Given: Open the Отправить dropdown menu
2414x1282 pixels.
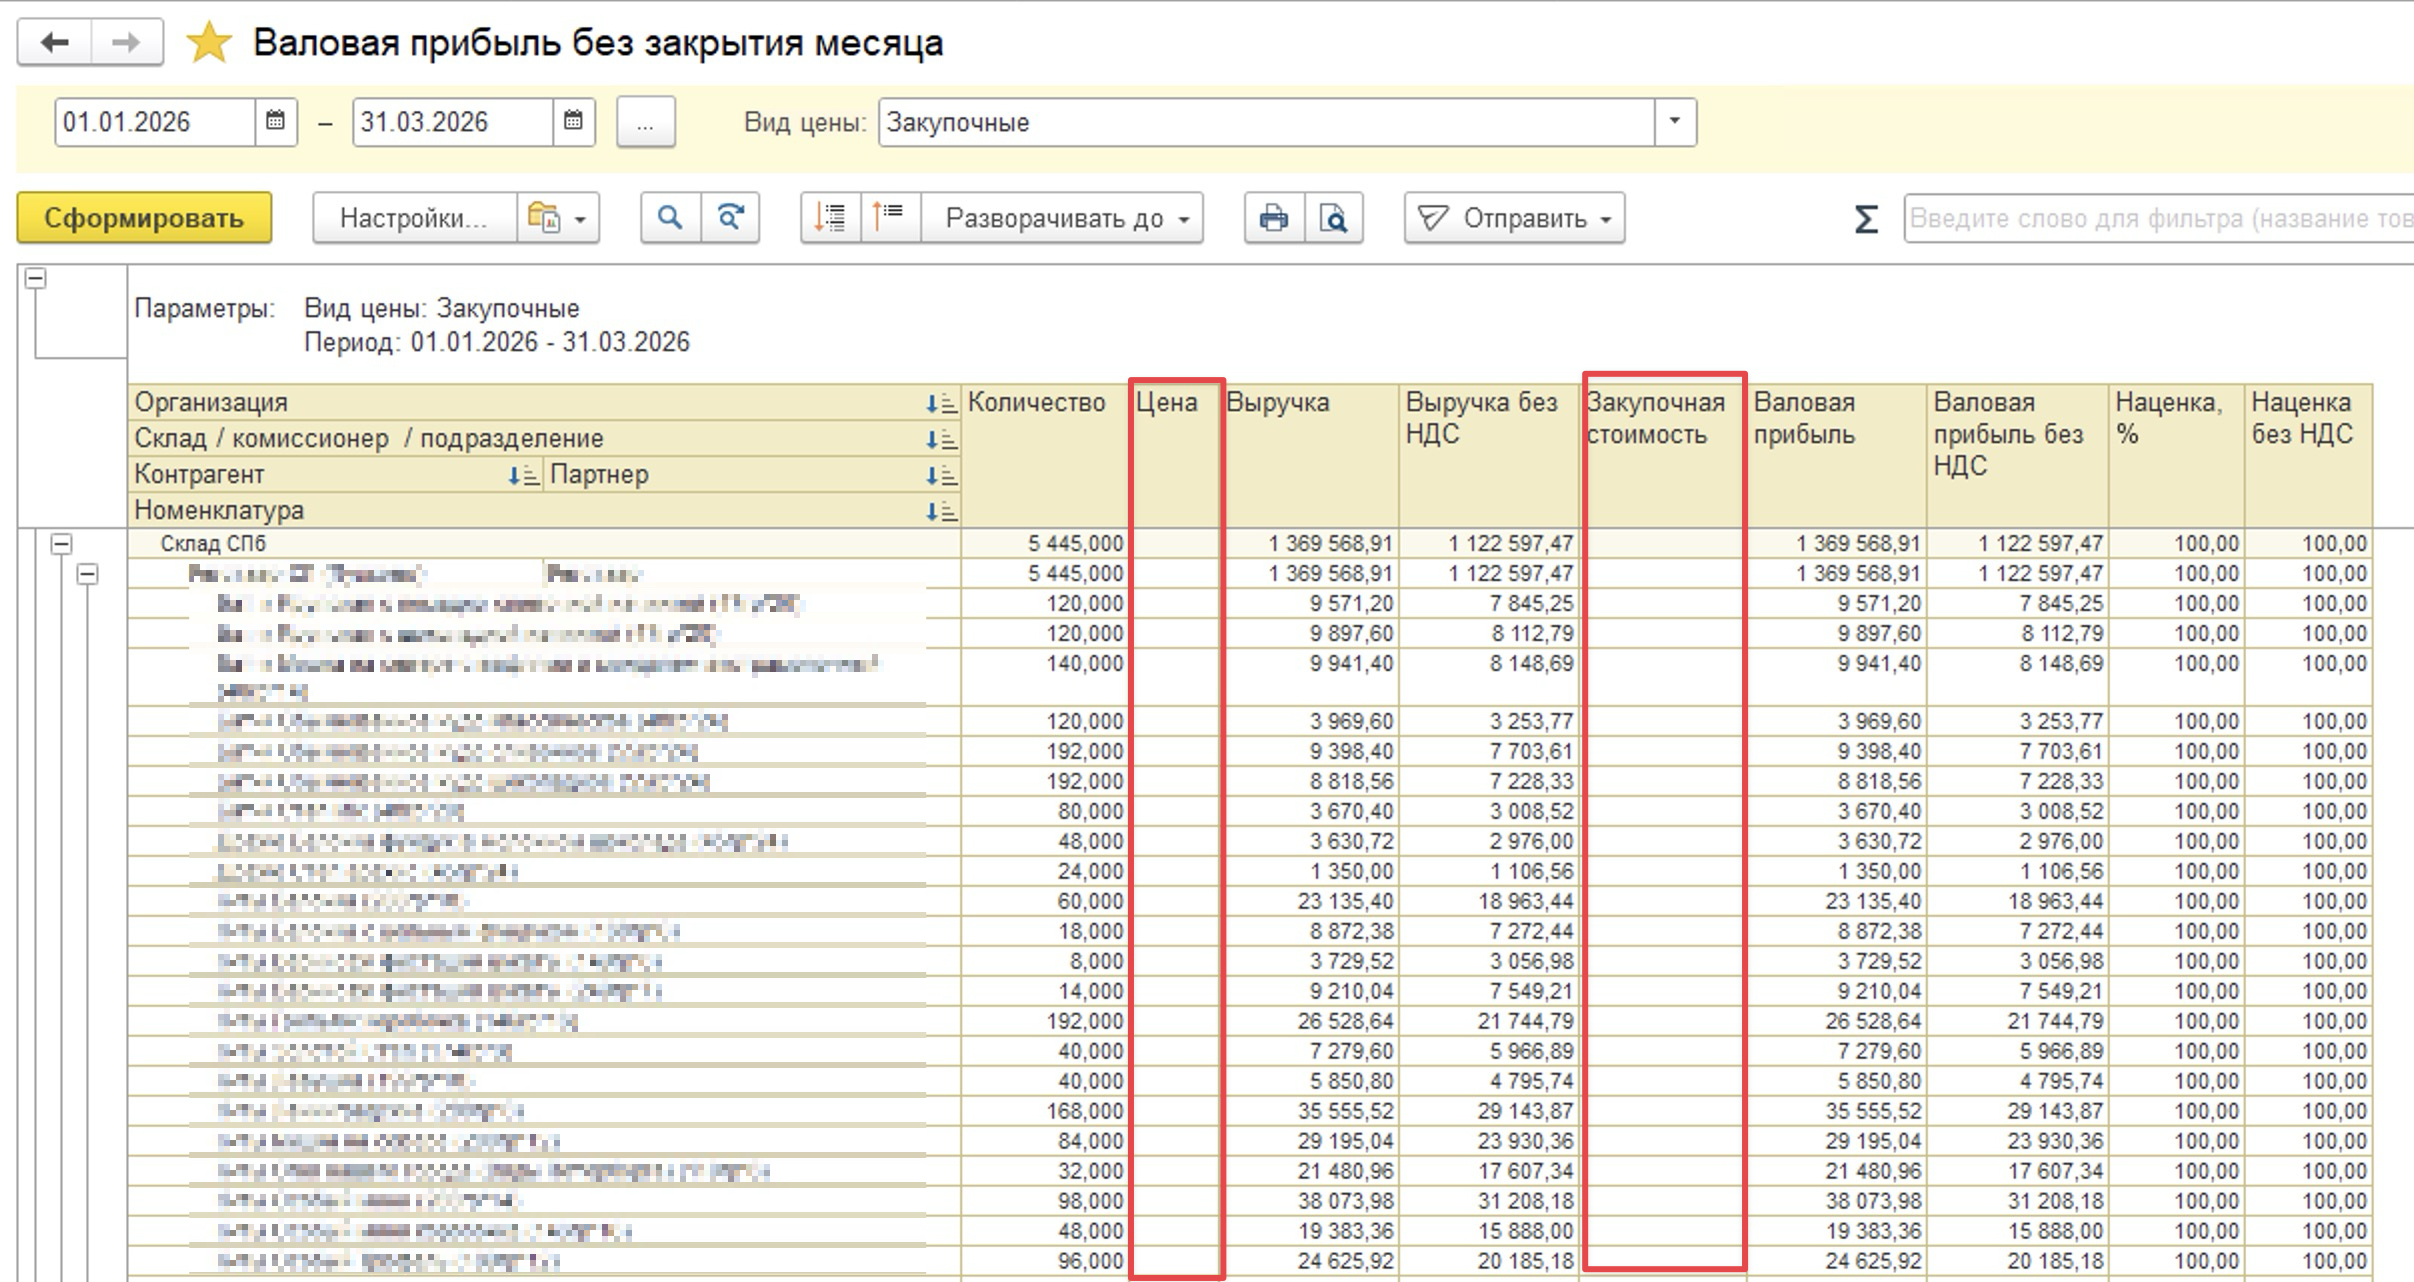Looking at the screenshot, I should point(1514,218).
